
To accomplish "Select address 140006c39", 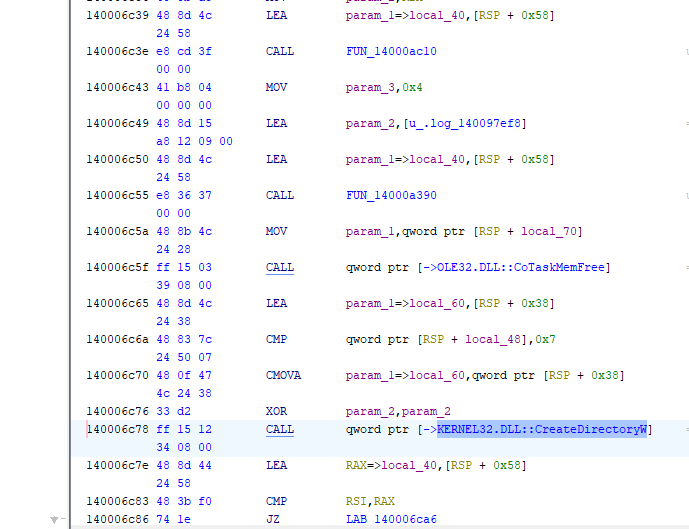I will point(117,15).
